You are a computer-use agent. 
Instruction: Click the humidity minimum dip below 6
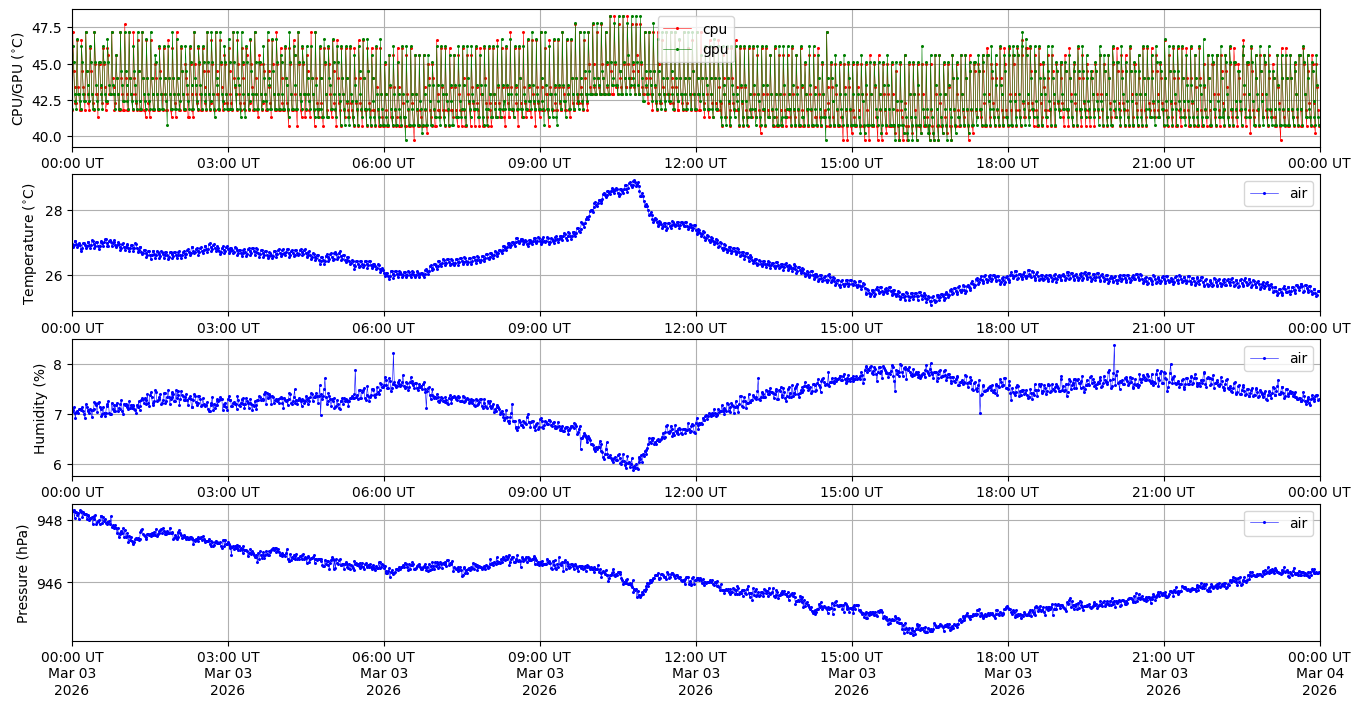coord(634,468)
